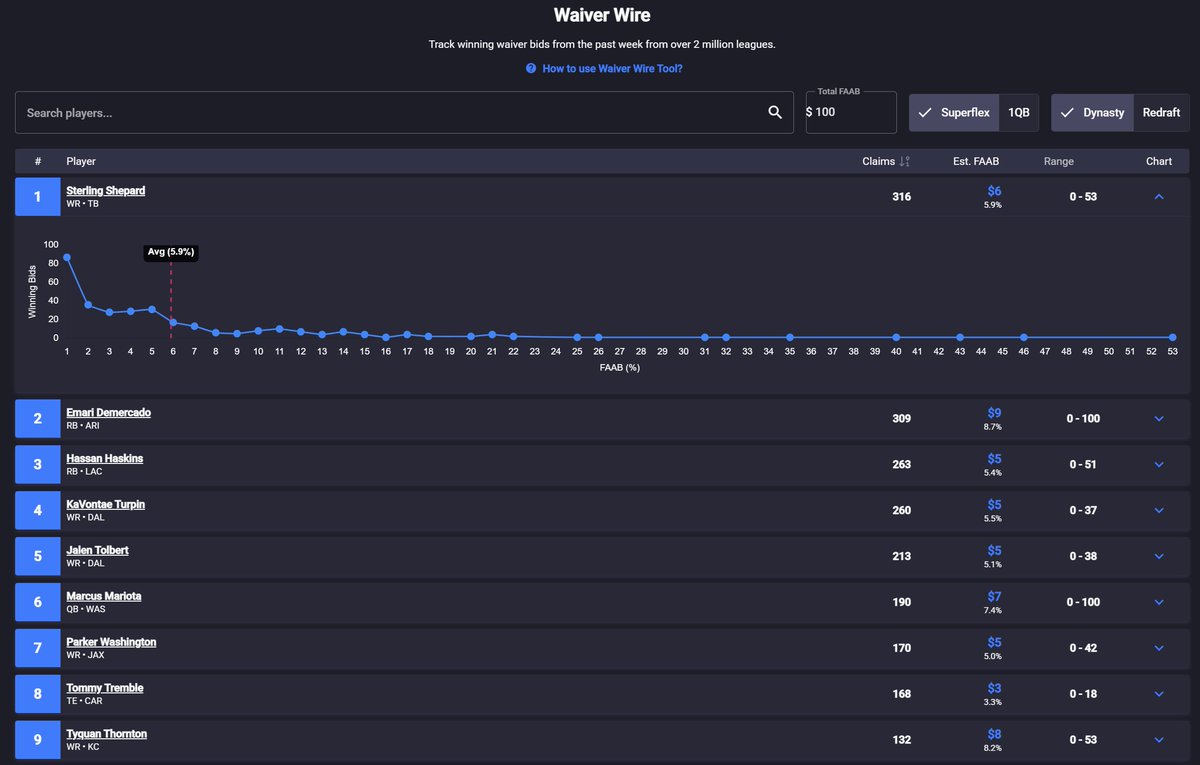The height and width of the screenshot is (765, 1200).
Task: Open Emari Demercado player page
Action: coord(109,412)
